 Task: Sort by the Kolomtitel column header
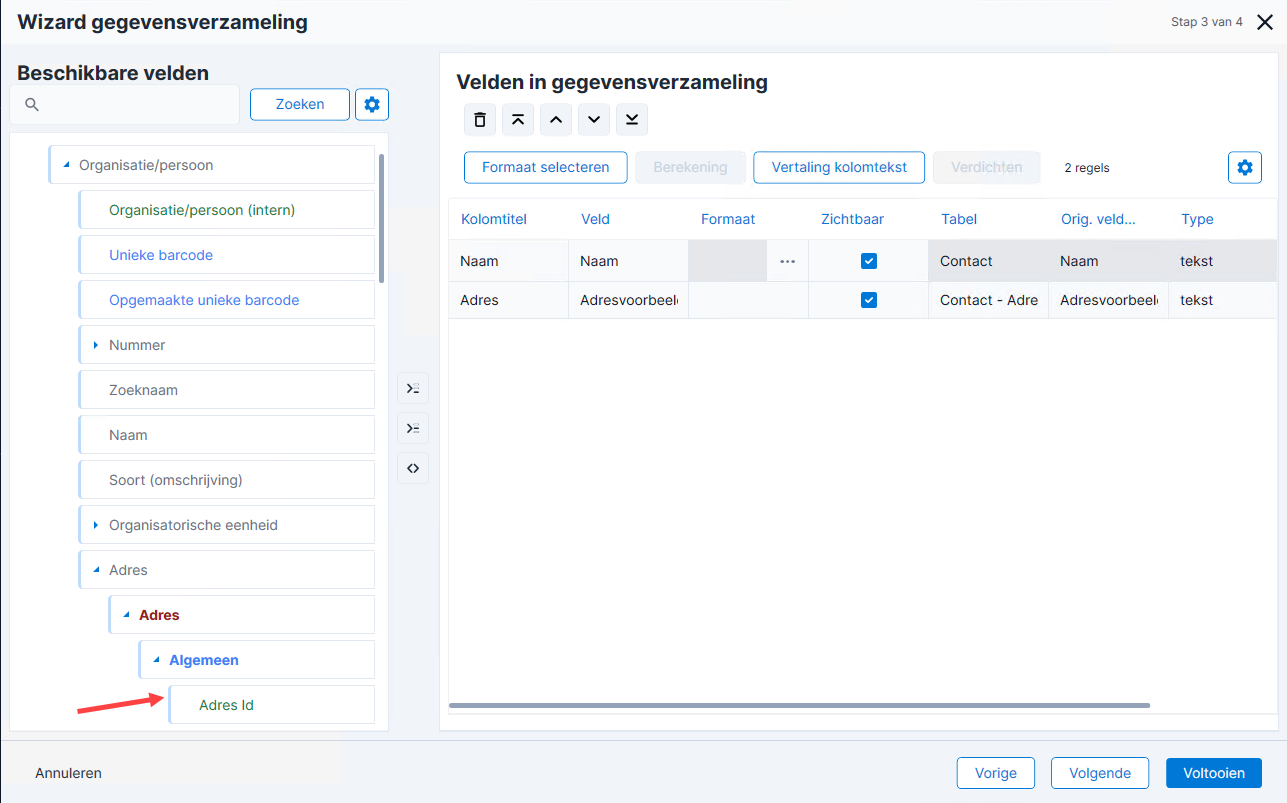click(494, 219)
